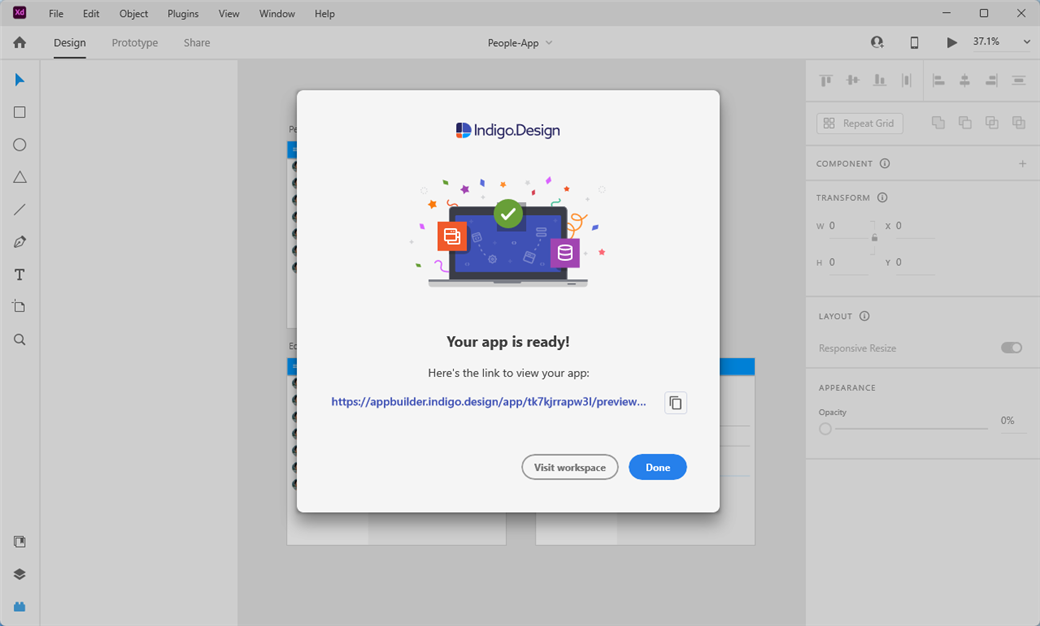Viewport: 1040px width, 626px height.
Task: Click the Transform info icon
Action: (882, 197)
